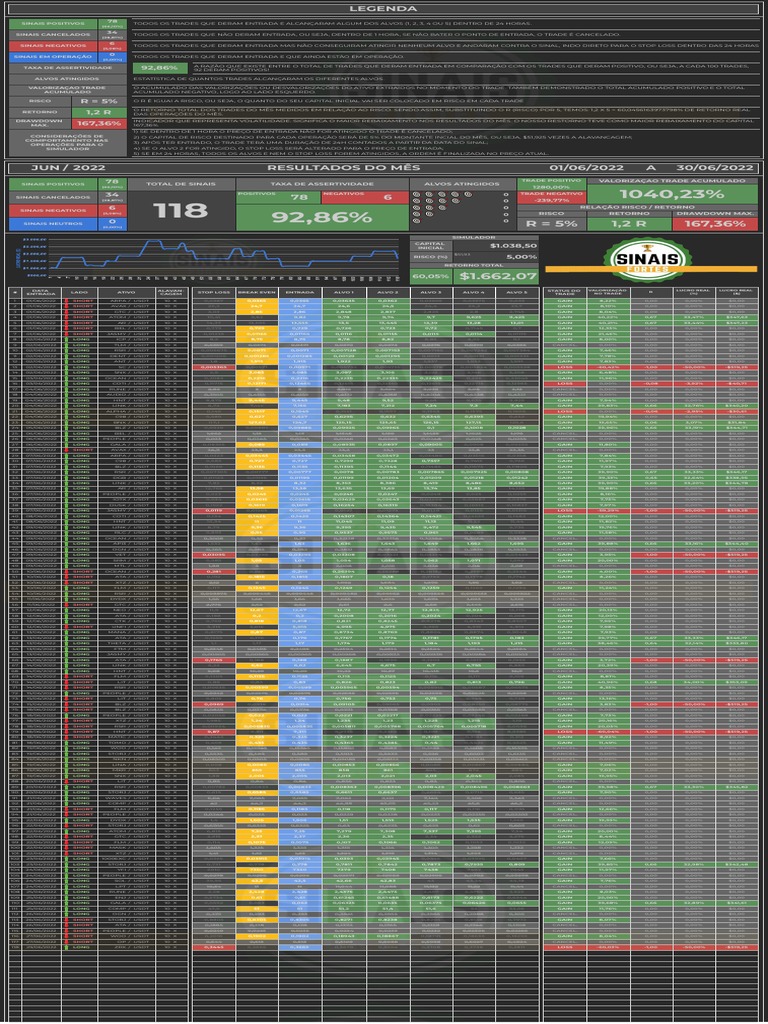Viewport: 768px width, 1024px height.
Task: Click the green Sinais Positivos label in the legend
Action: tap(53, 21)
